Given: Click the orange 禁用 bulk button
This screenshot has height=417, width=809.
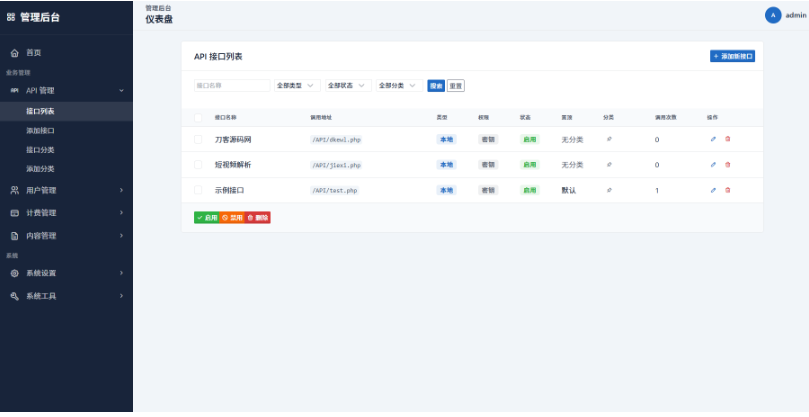Looking at the screenshot, I should point(232,218).
